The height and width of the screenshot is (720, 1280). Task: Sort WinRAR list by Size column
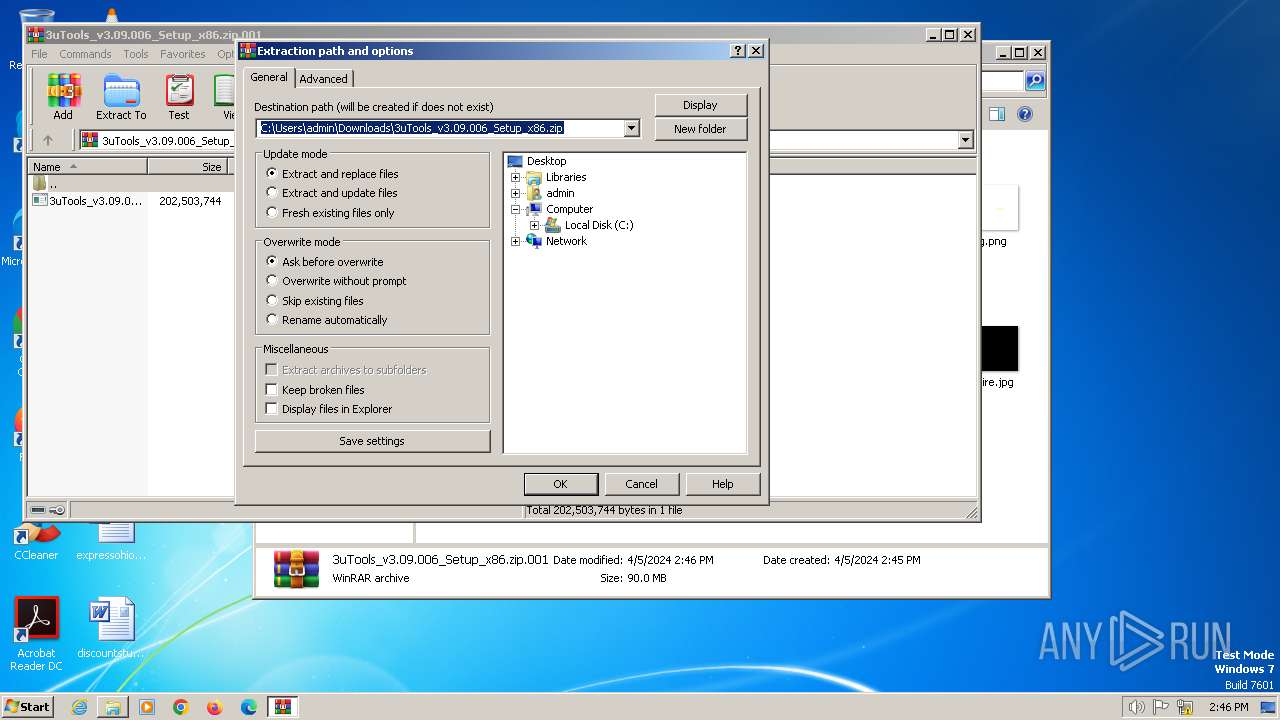point(188,167)
